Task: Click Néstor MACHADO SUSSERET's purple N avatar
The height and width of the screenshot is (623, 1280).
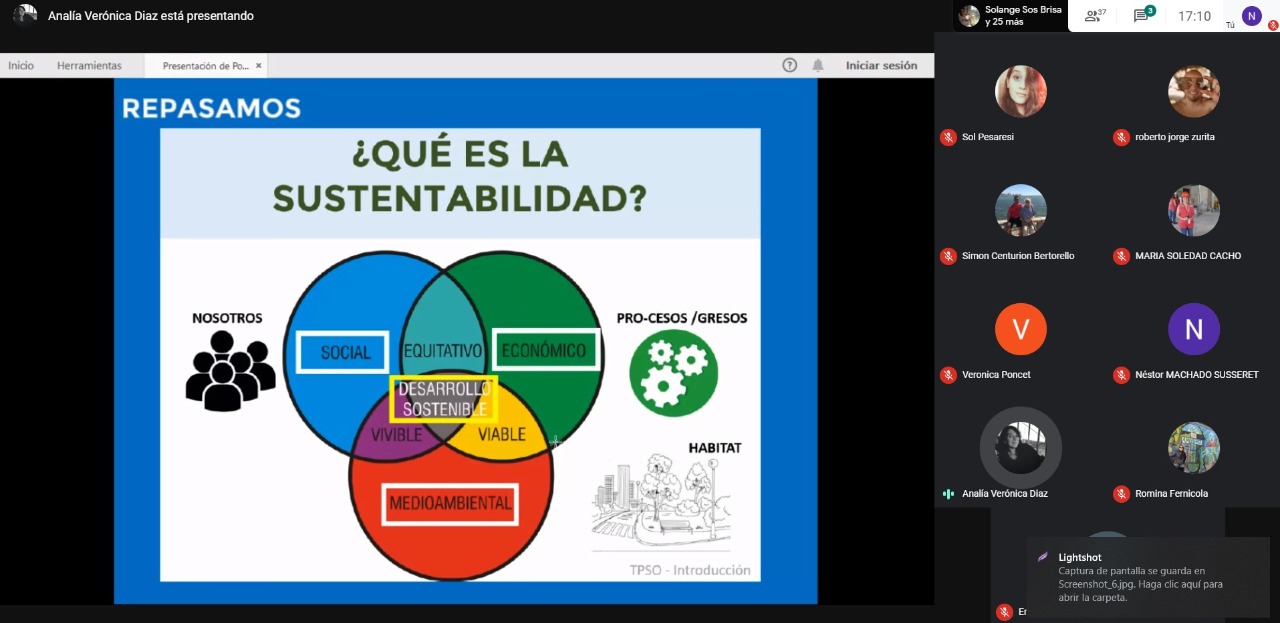Action: point(1193,329)
